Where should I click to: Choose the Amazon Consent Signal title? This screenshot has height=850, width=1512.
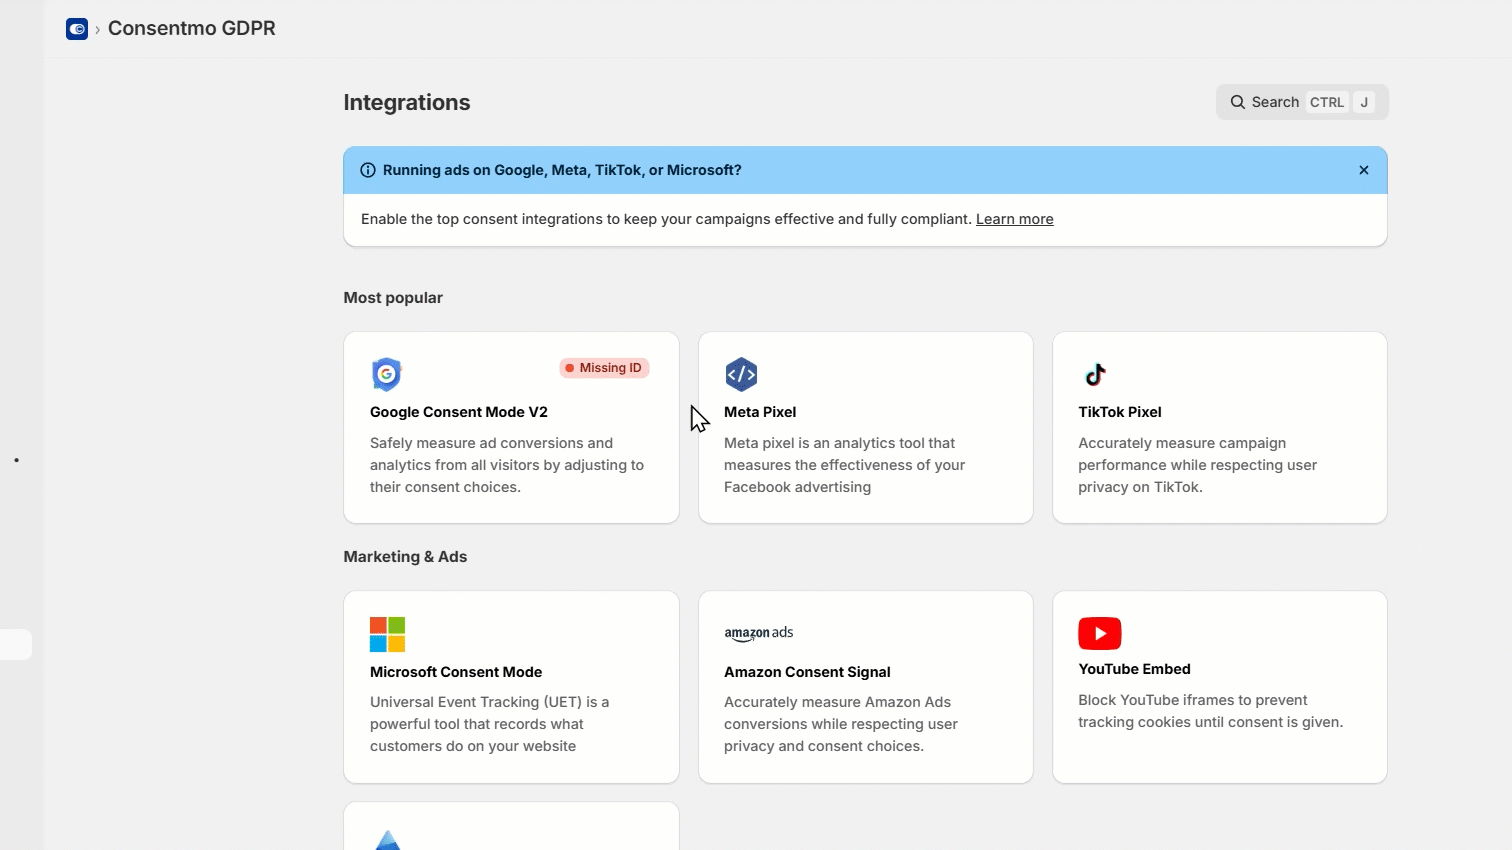[807, 672]
